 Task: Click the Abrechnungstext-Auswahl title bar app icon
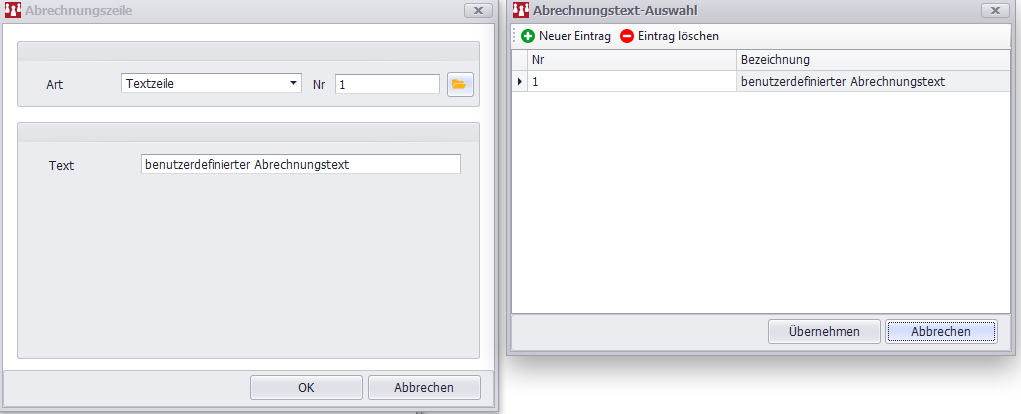point(519,10)
